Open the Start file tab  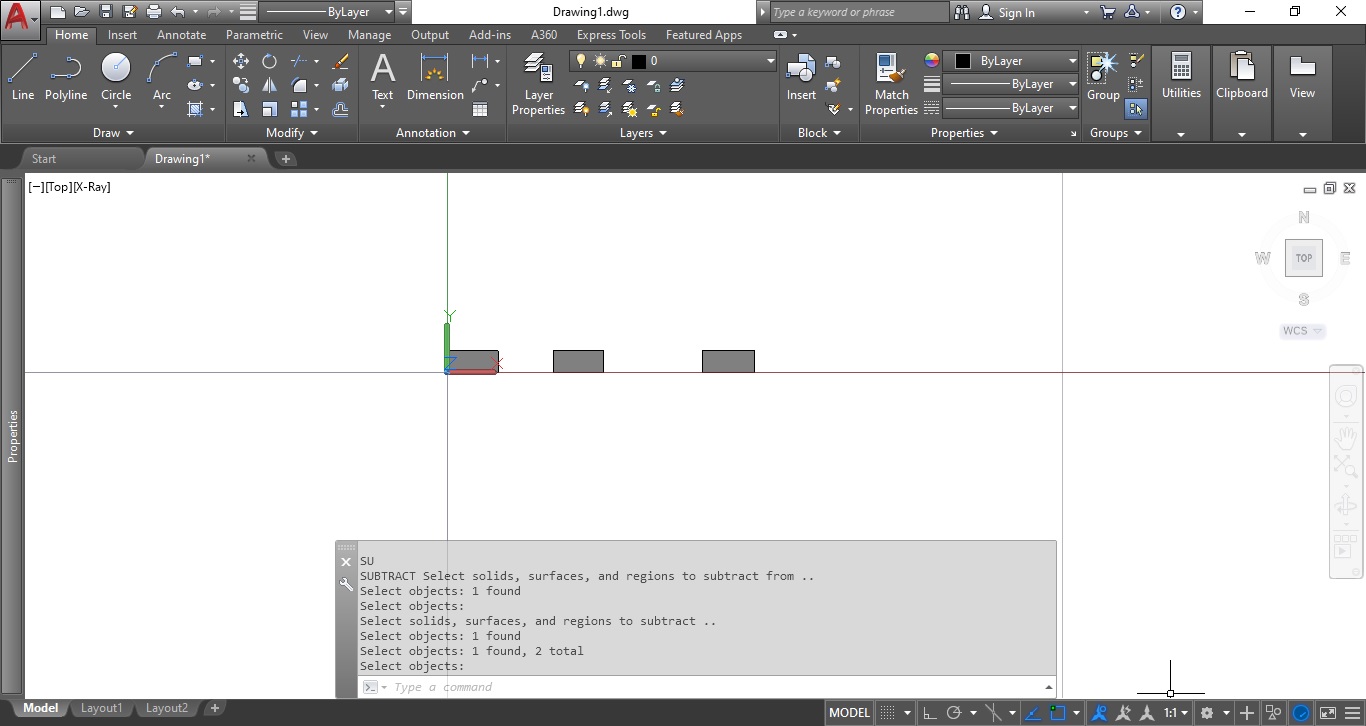click(x=44, y=158)
